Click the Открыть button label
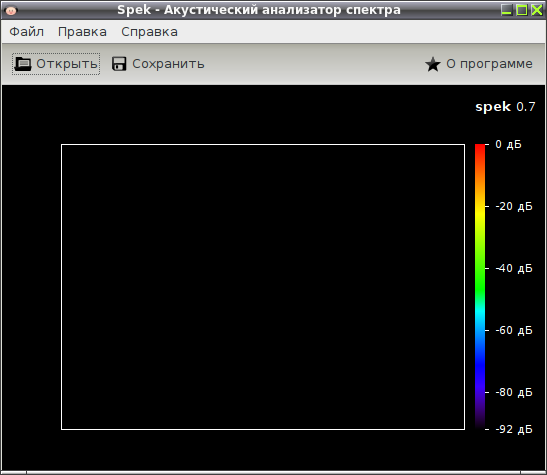The width and height of the screenshot is (547, 475). click(x=67, y=64)
